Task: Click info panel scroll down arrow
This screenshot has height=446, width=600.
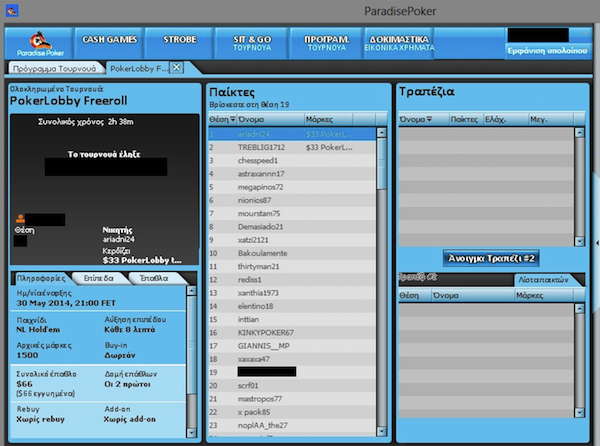Action: (x=191, y=433)
